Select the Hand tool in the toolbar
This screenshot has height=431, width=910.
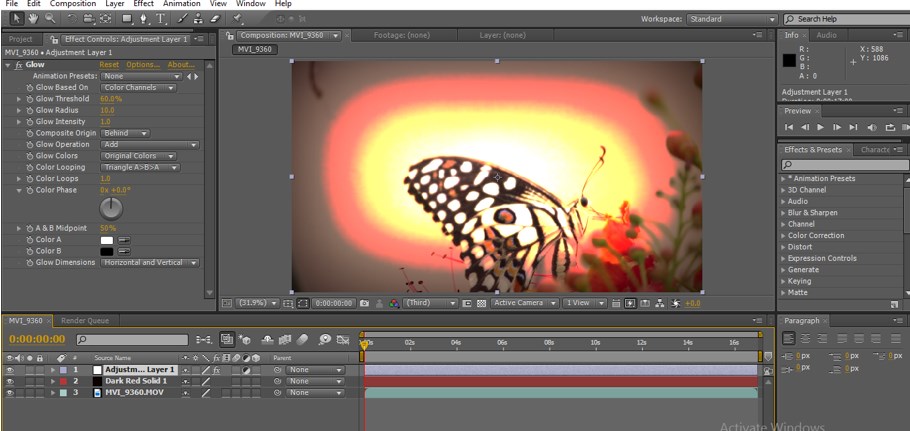coord(33,19)
